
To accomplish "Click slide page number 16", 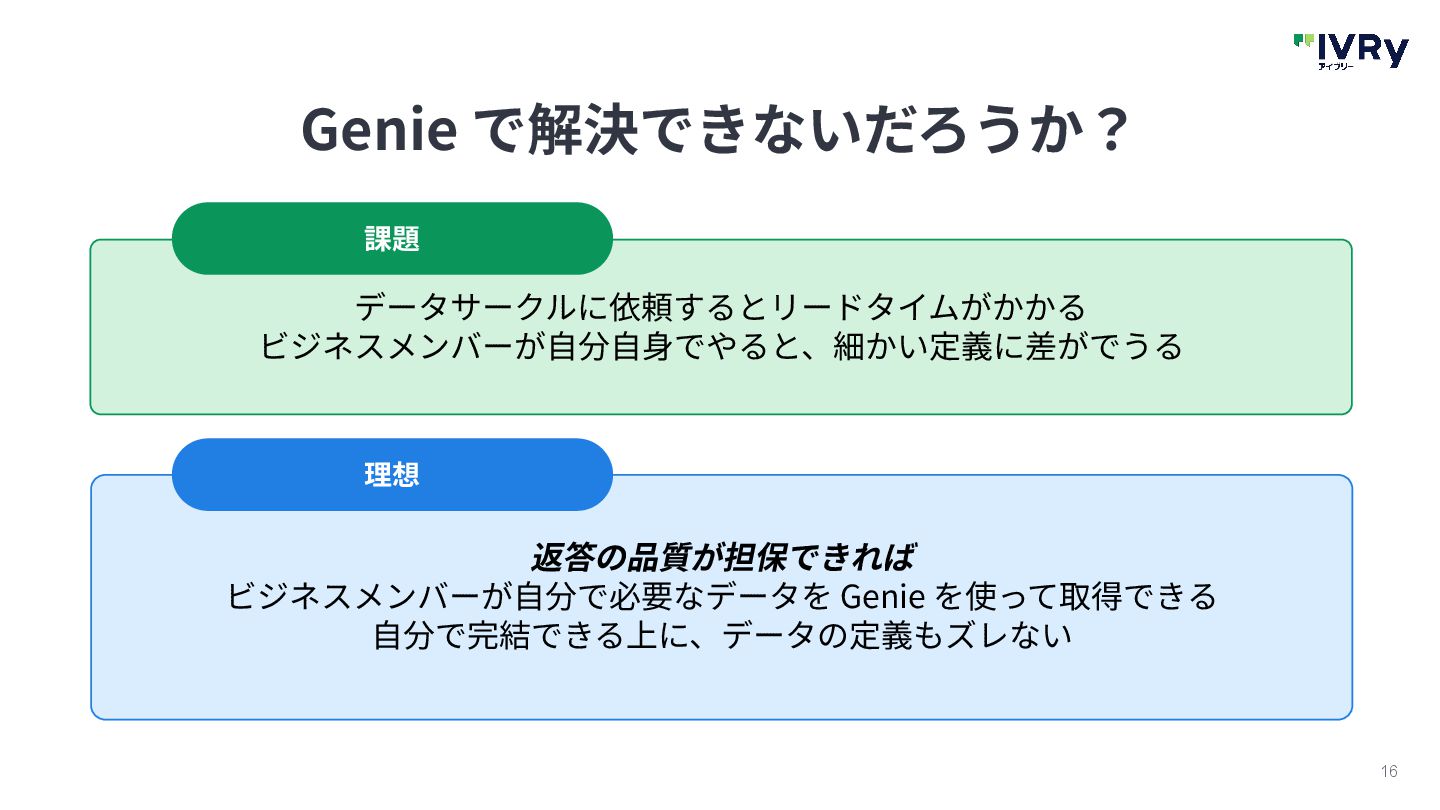I will 1389,771.
